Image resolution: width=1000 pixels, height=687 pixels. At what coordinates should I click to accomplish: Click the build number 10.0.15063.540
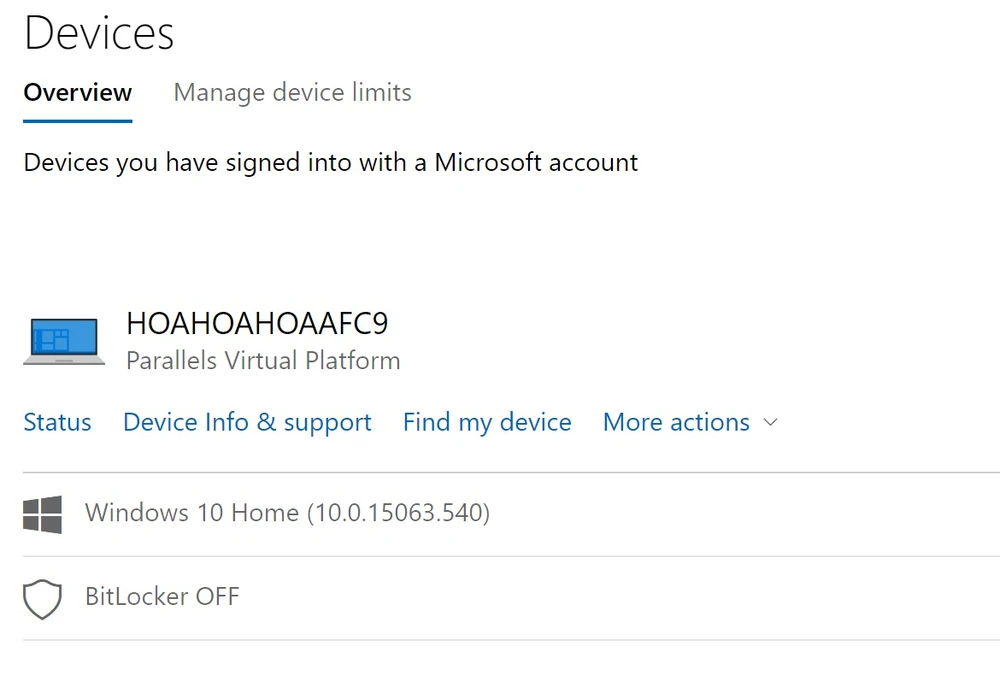398,513
